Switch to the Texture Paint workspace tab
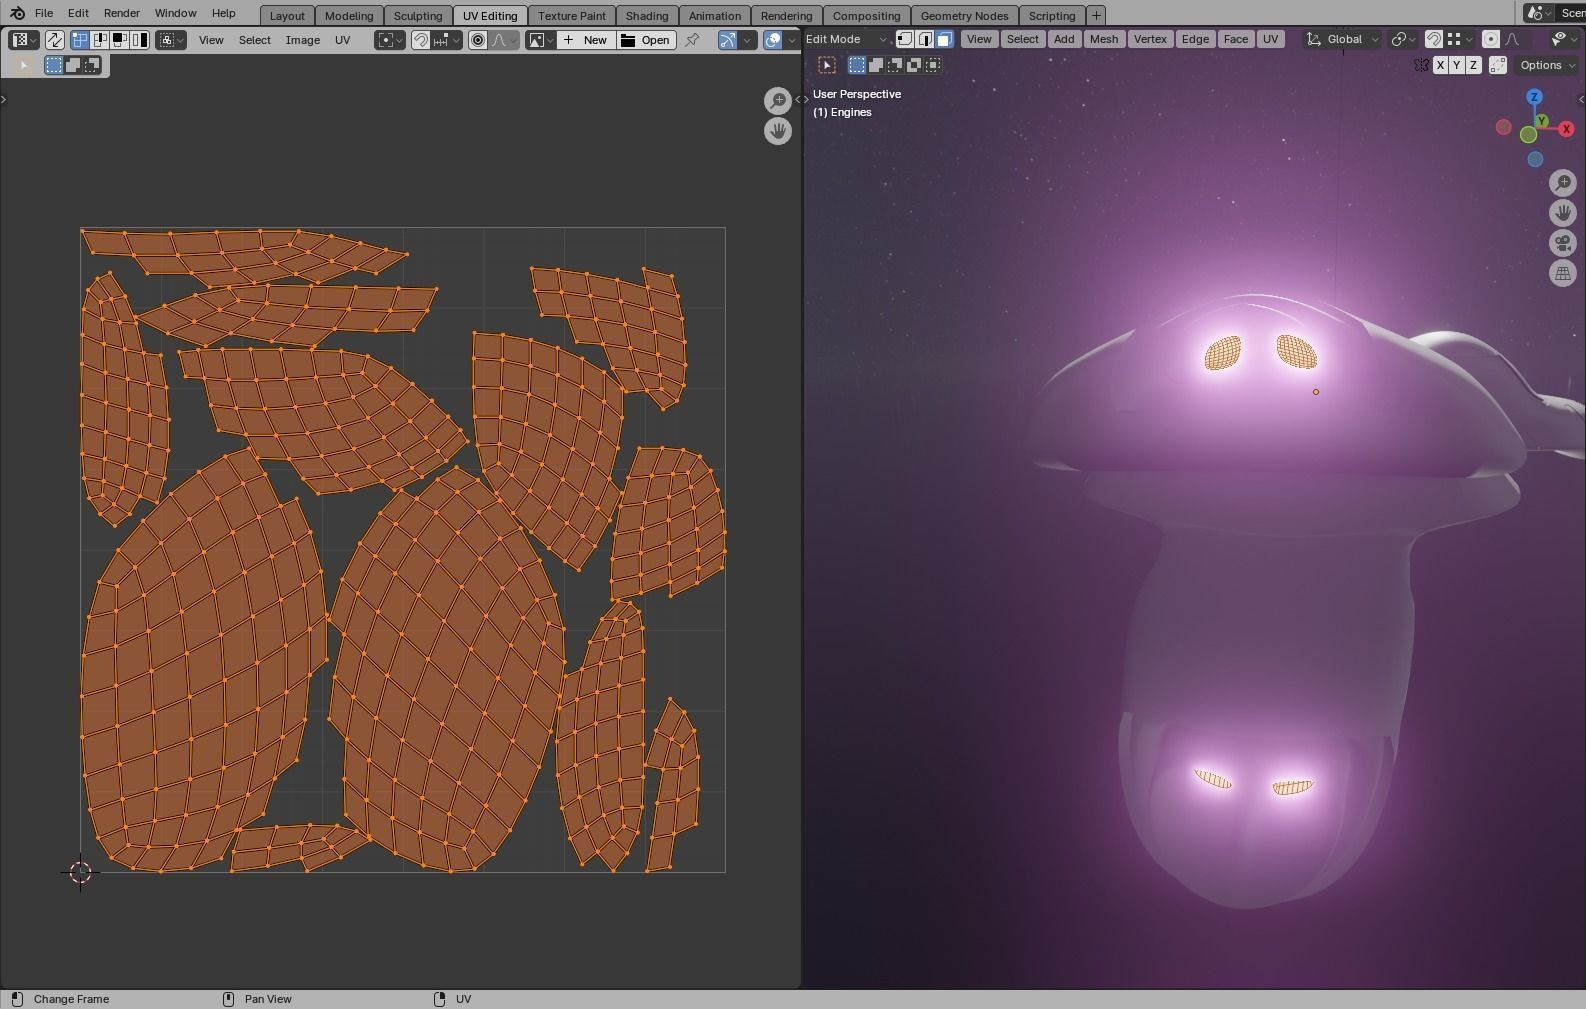This screenshot has height=1009, width=1586. click(x=572, y=15)
